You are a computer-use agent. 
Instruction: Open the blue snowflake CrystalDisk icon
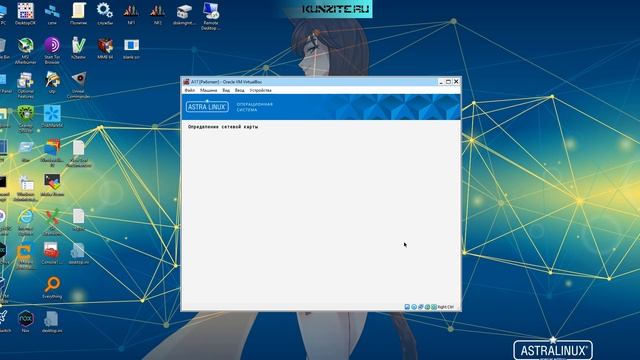[52, 116]
